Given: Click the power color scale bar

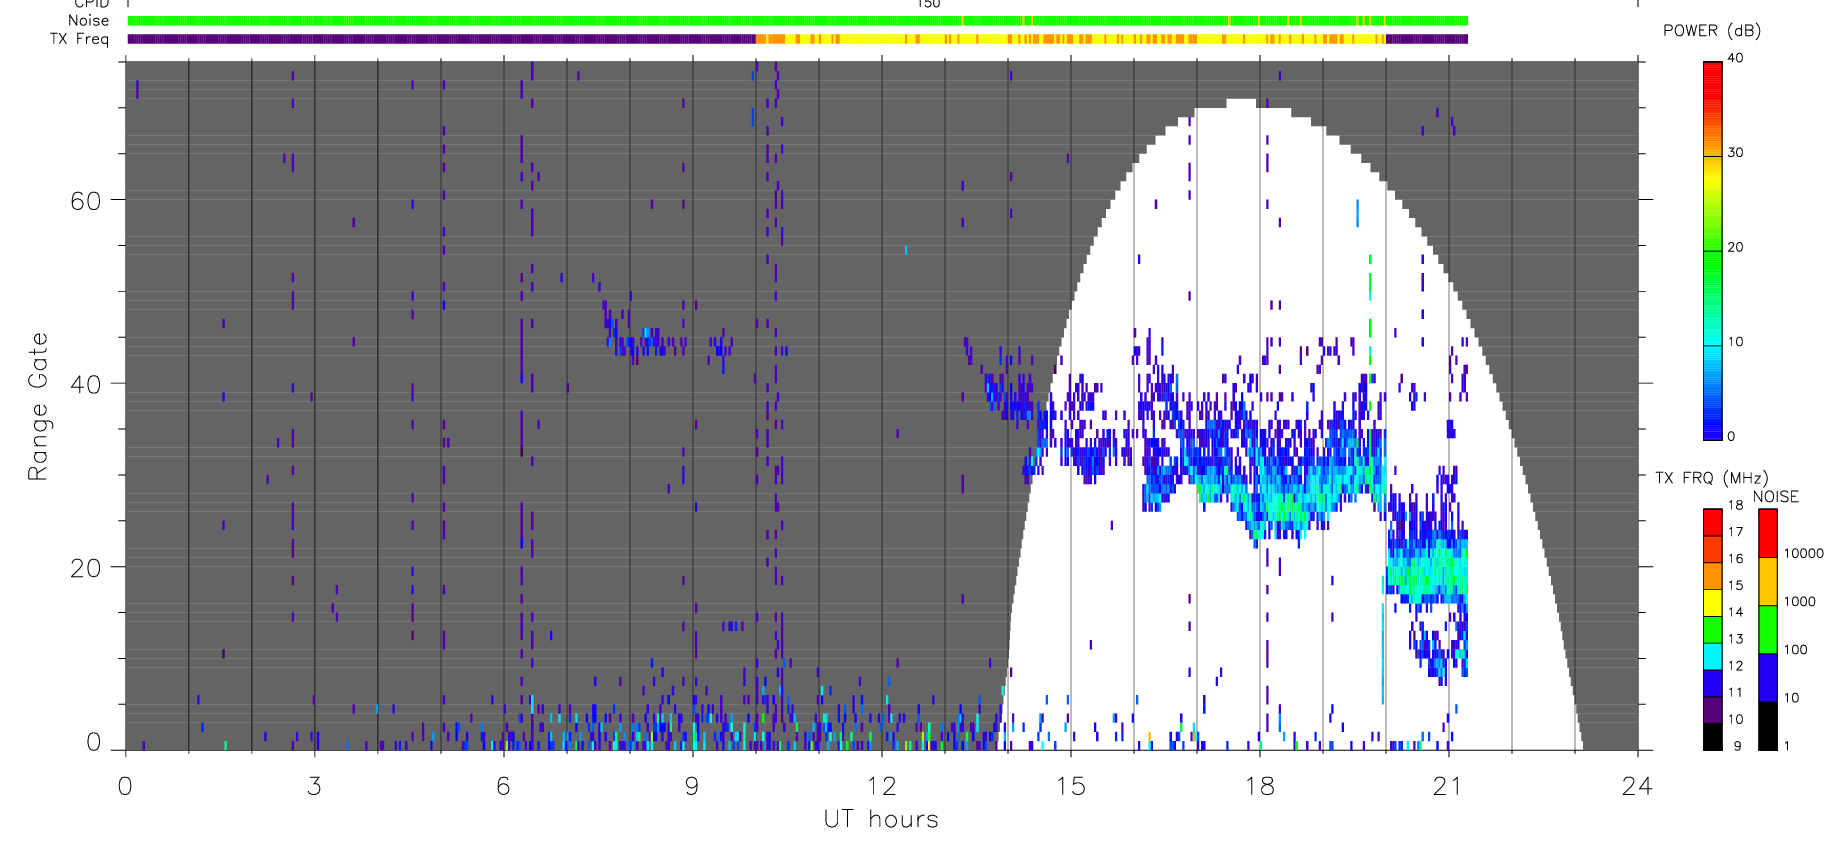Looking at the screenshot, I should 1713,251.
